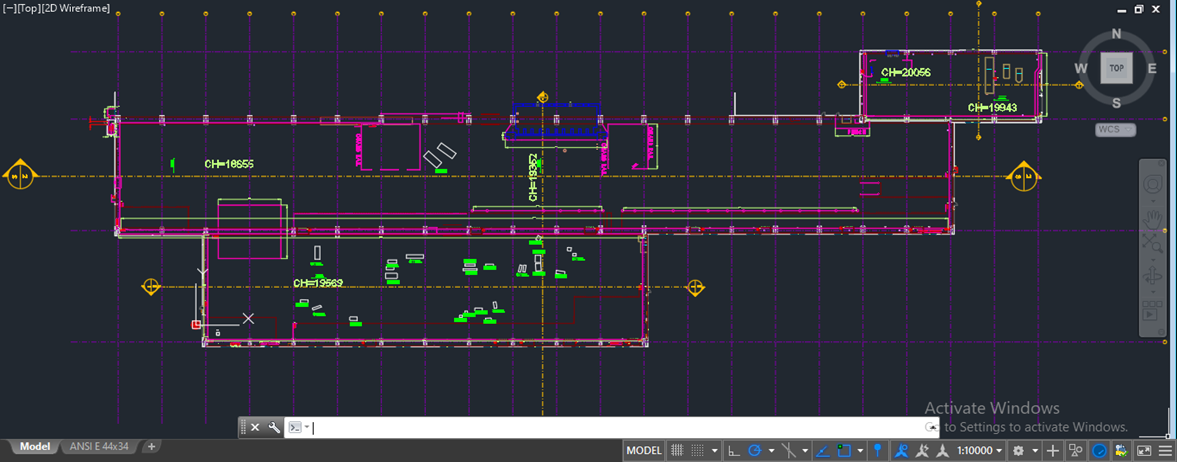The height and width of the screenshot is (462, 1177).
Task: Select the Model tab
Action: 35,447
